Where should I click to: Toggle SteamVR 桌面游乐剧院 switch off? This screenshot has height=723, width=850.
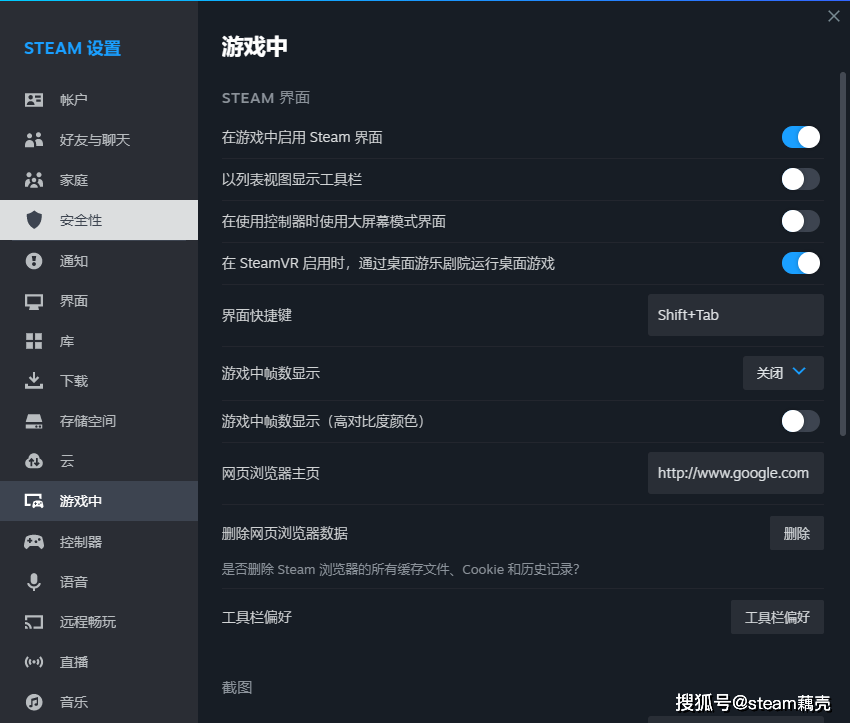800,263
